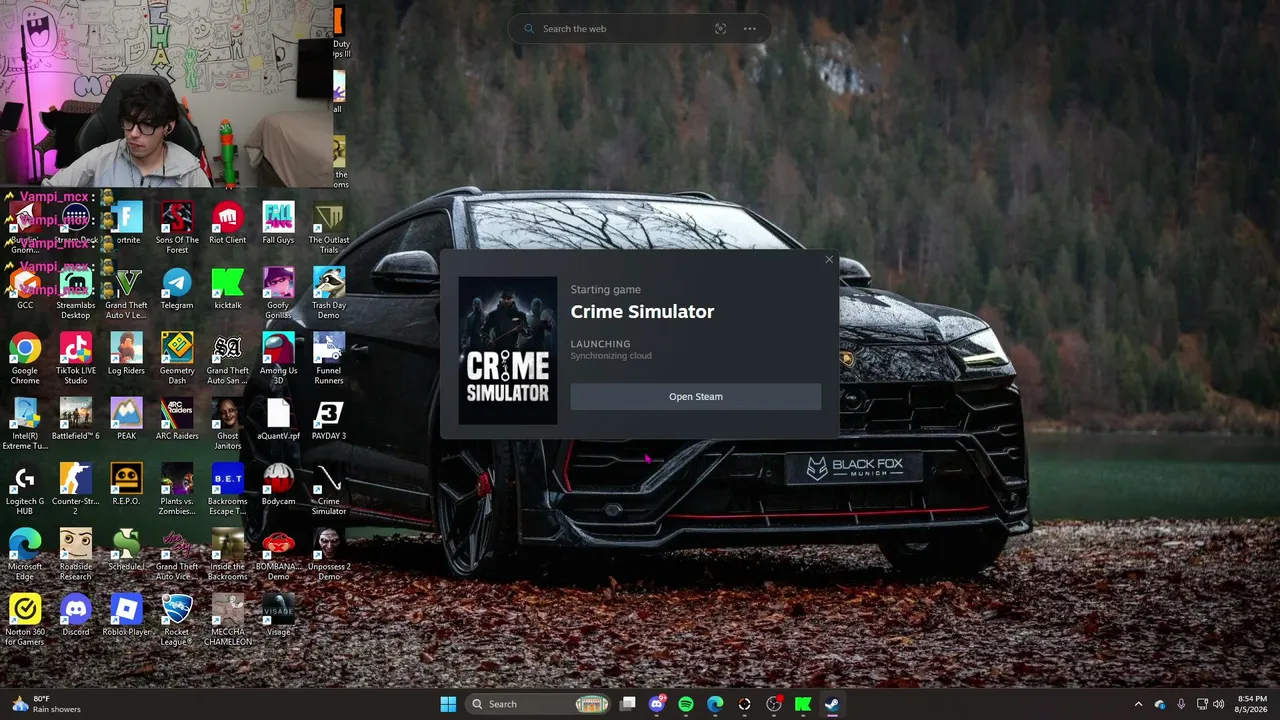Select the Trash Day Demo desktop icon

point(329,294)
